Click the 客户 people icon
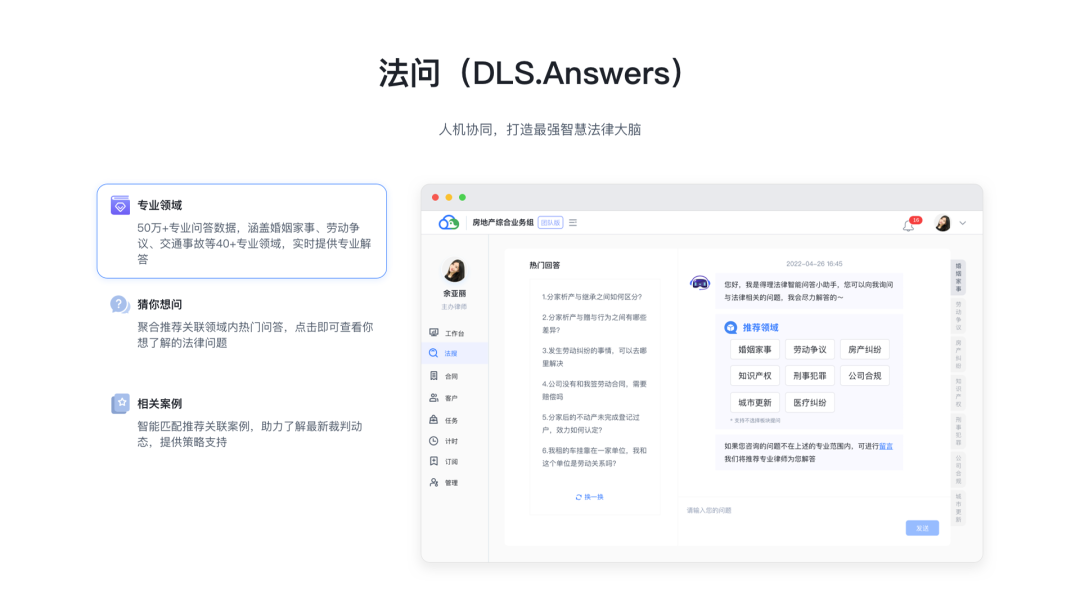Image resolution: width=1080 pixels, height=608 pixels. (434, 397)
